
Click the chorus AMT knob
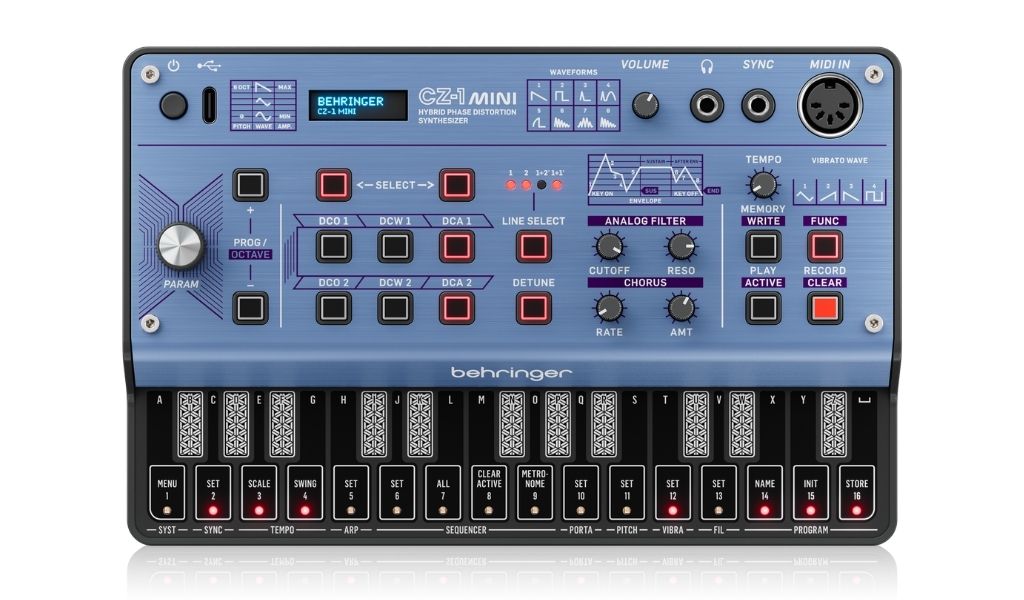pyautogui.click(x=681, y=308)
